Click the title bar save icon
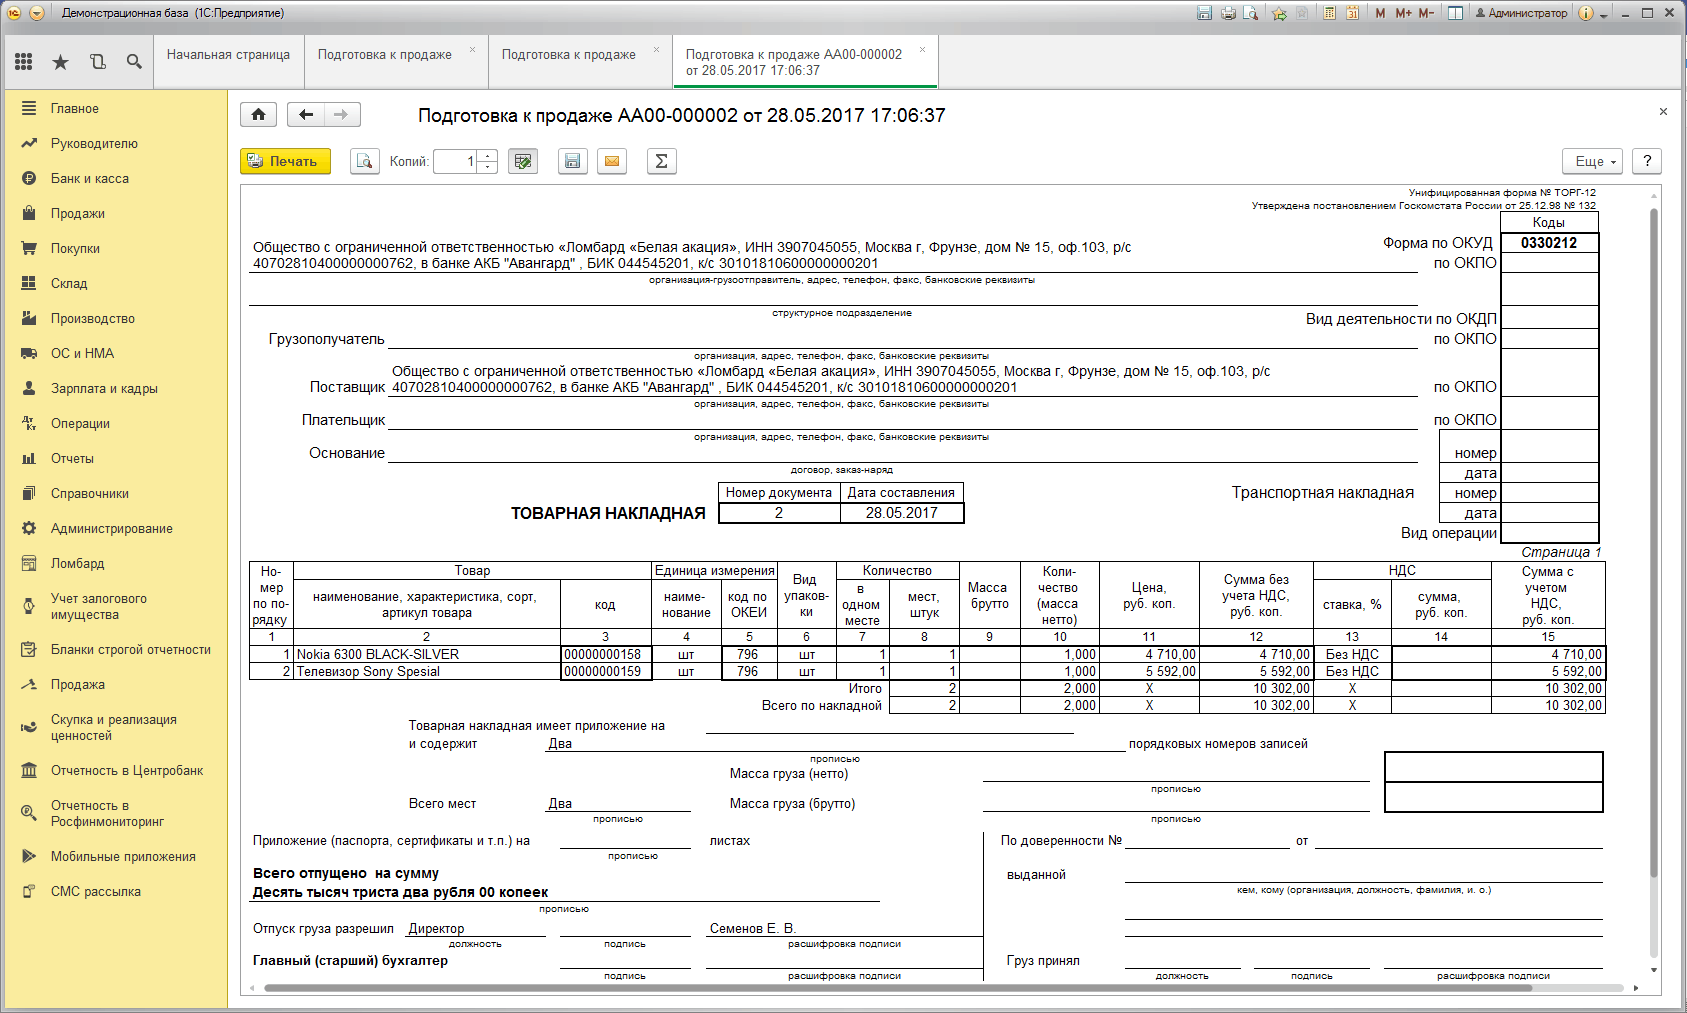 pos(1204,13)
